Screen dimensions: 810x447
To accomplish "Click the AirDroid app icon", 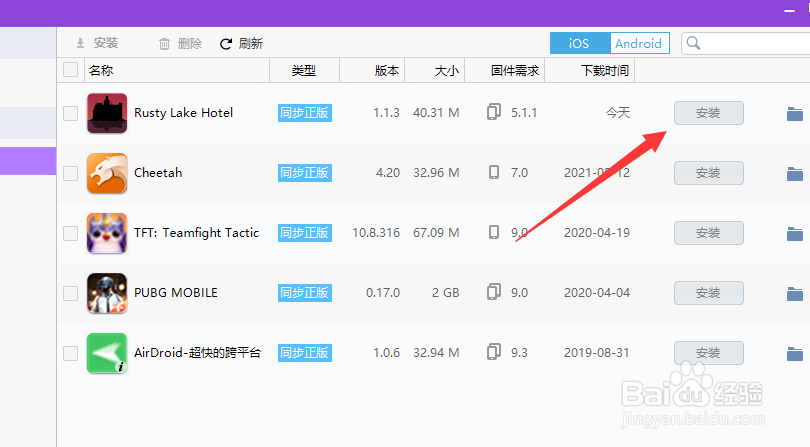I will tap(107, 353).
